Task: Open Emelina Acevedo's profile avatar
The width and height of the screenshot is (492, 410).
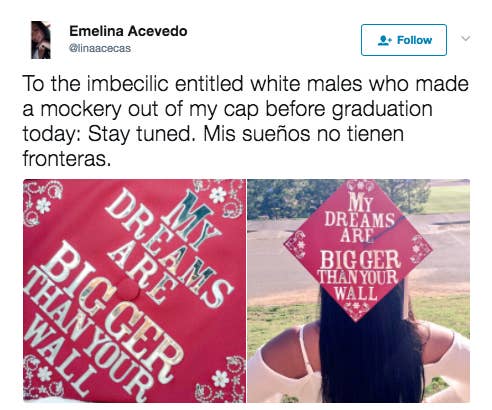Action: pos(41,40)
